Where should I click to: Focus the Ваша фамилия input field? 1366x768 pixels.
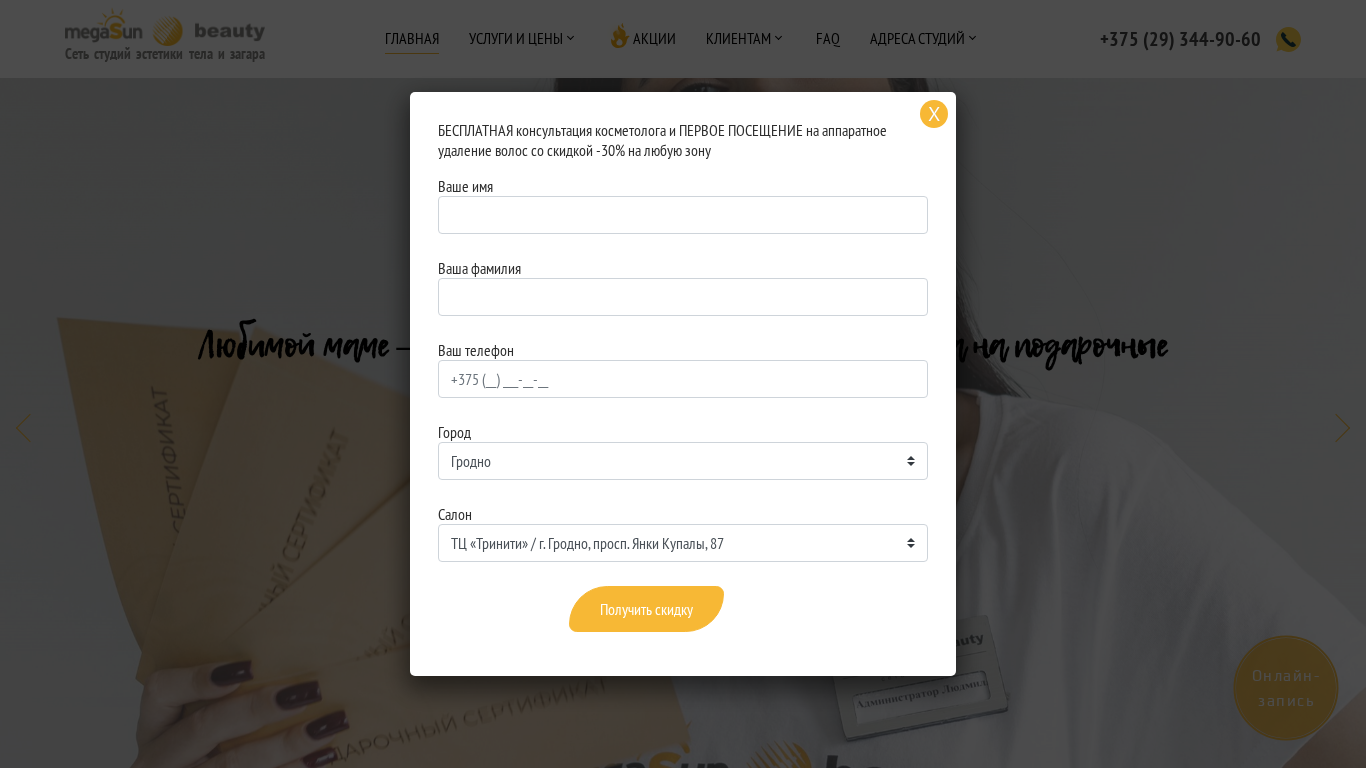[x=683, y=297]
